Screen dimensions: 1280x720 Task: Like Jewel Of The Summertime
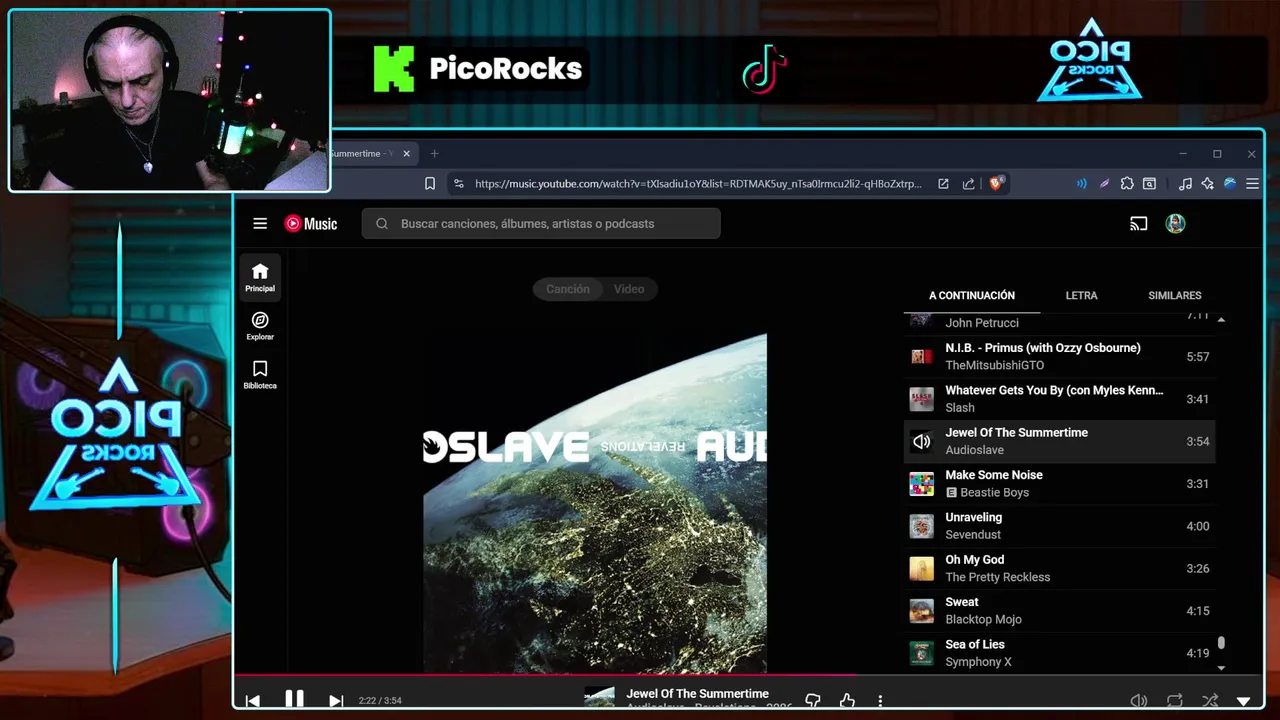[847, 701]
